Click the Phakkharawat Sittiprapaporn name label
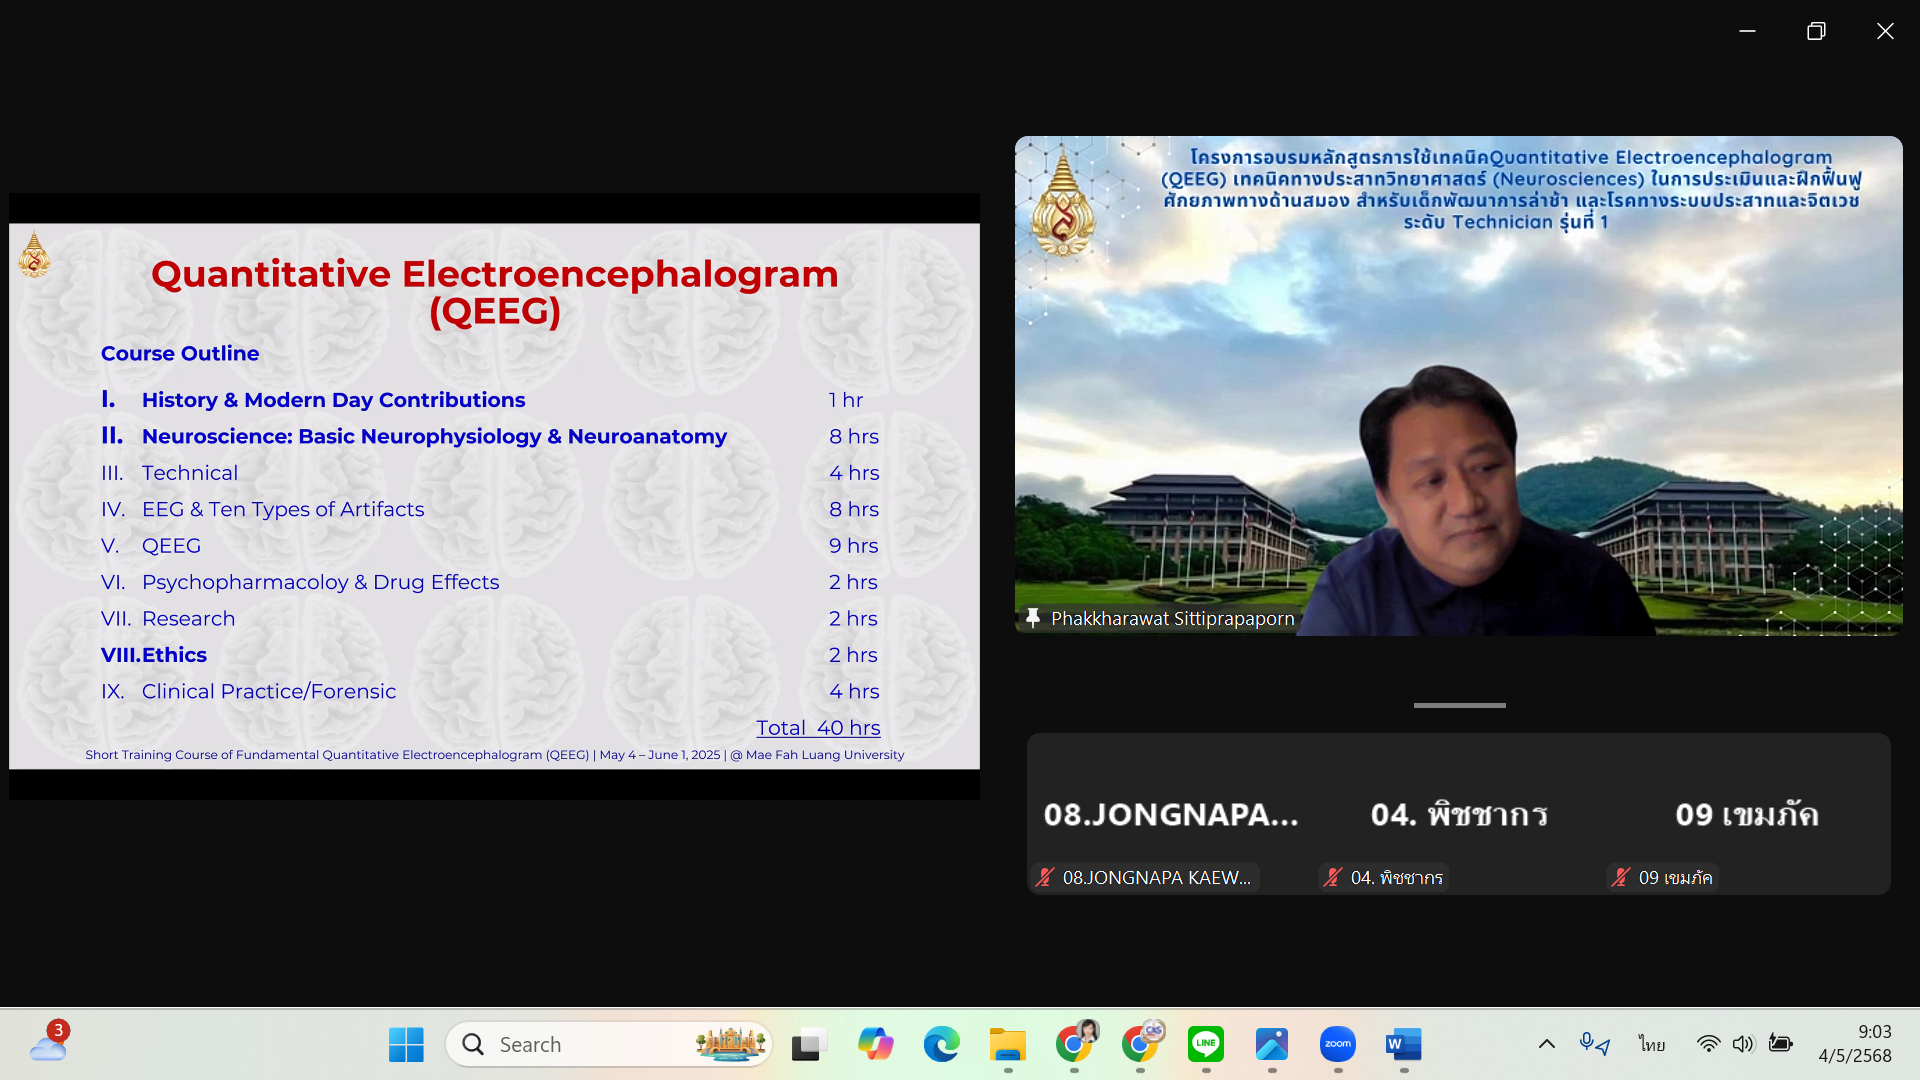 click(x=1172, y=619)
